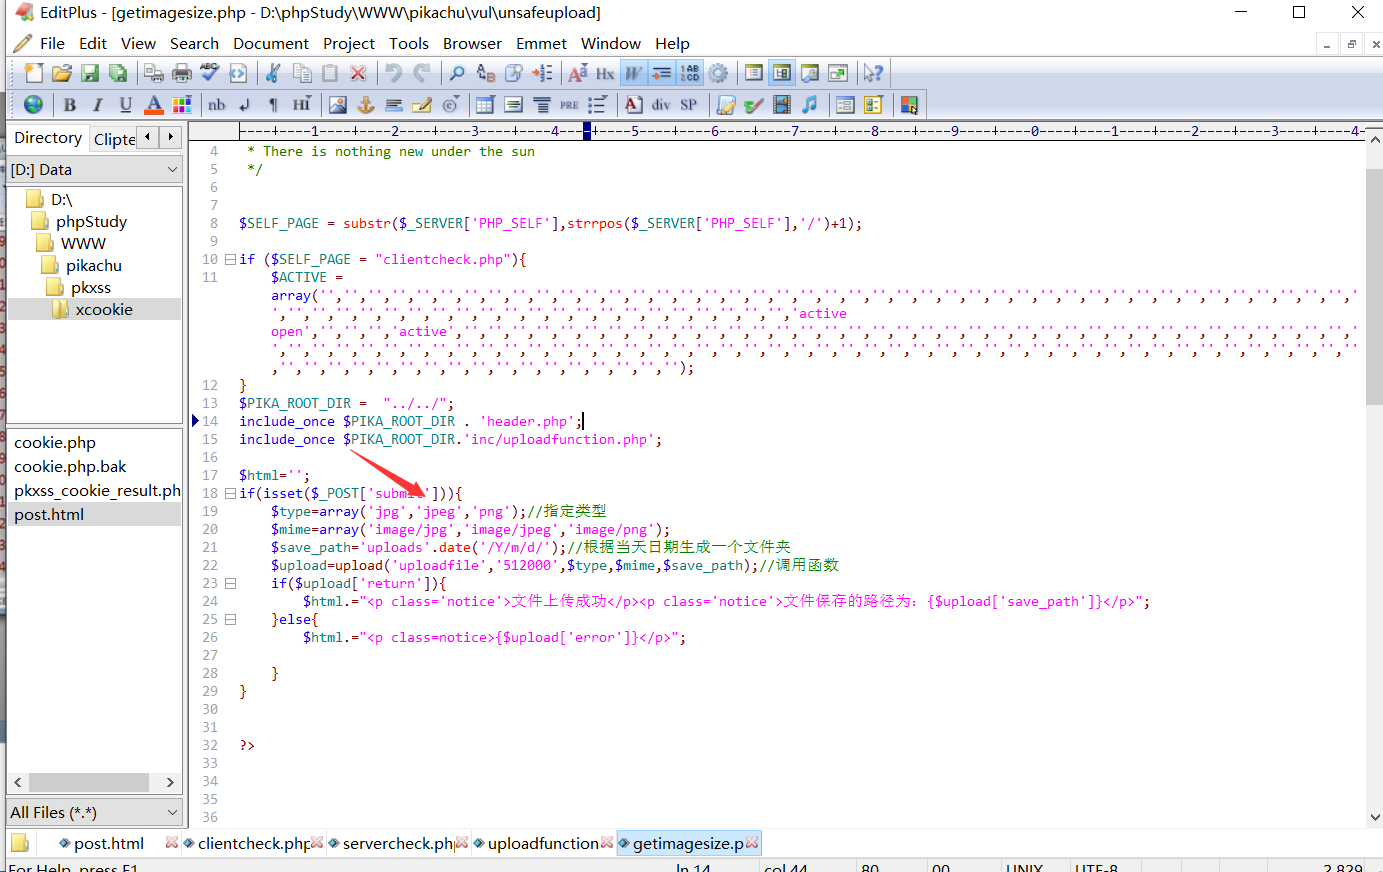Click the context help pointer icon

(x=873, y=73)
